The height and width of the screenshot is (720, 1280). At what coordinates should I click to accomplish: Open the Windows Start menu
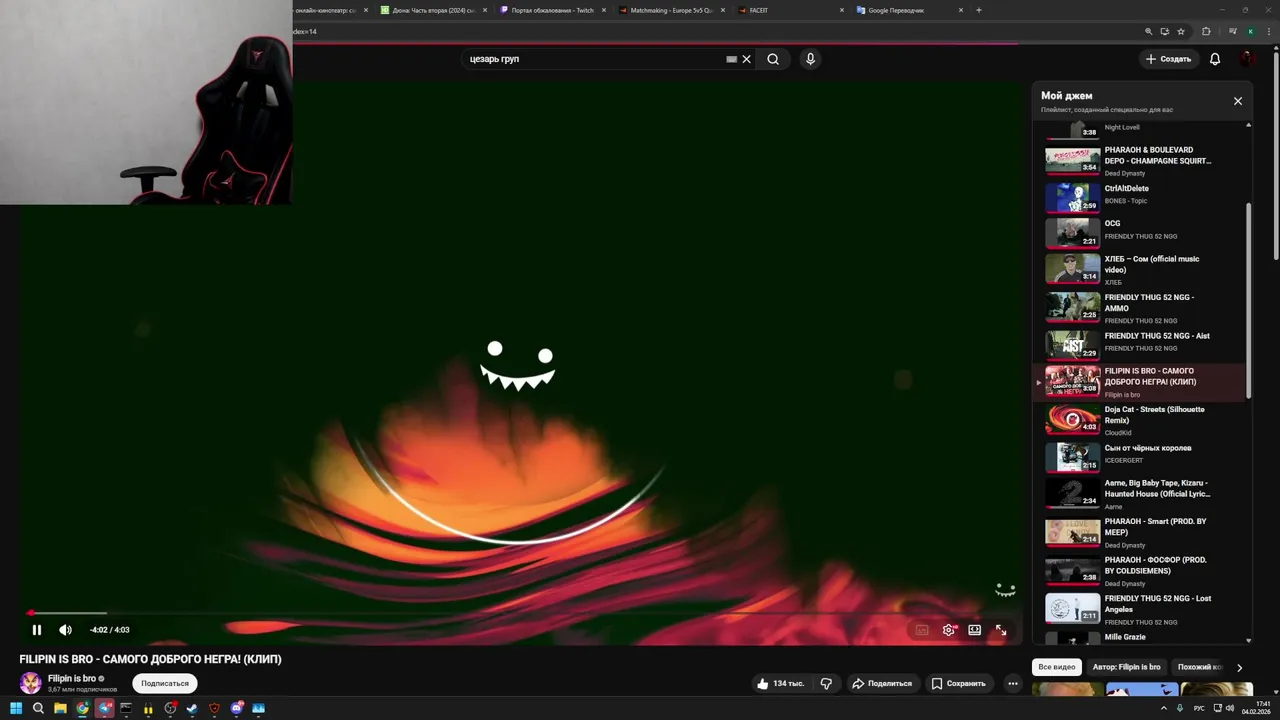tap(16, 708)
